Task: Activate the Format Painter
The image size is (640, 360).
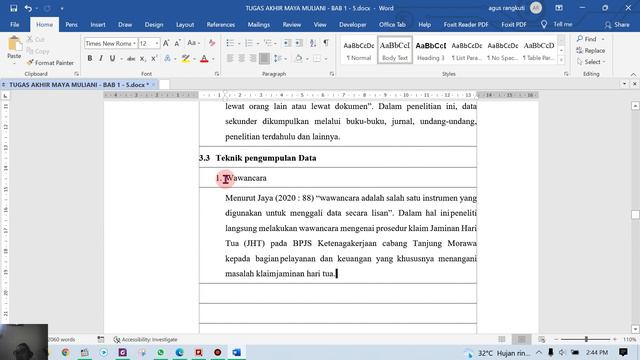Action: [51, 63]
